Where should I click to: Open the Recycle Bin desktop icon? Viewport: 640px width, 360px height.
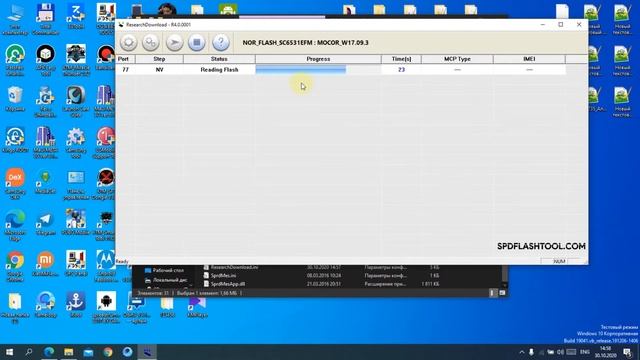[15, 99]
